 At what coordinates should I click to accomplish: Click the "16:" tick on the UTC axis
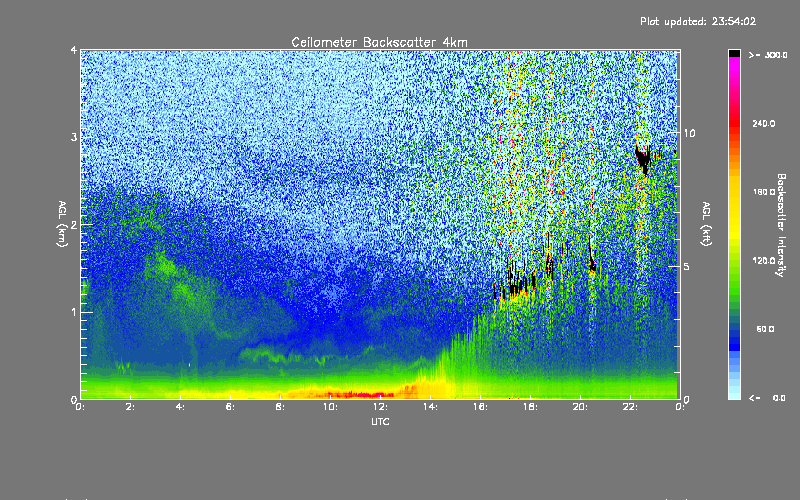click(480, 407)
